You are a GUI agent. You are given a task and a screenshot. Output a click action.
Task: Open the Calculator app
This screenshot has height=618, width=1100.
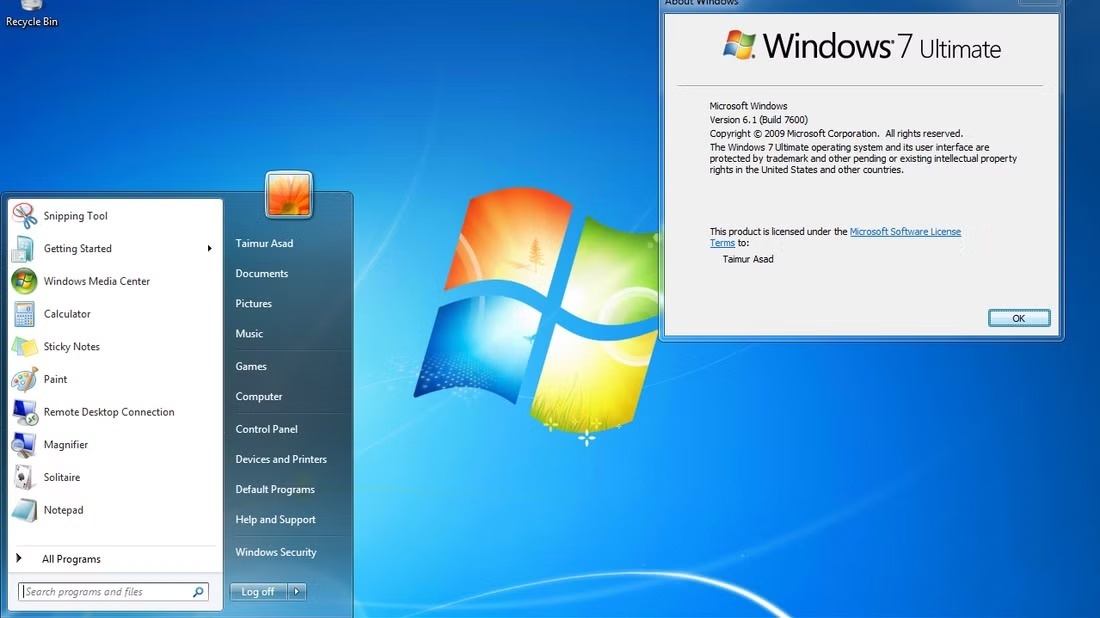67,313
